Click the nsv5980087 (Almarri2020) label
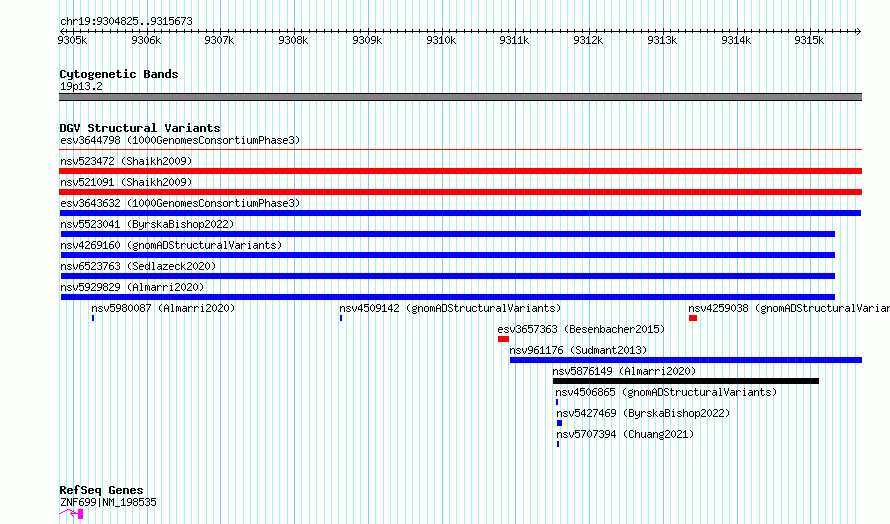Screen dimensions: 890x524 [163, 308]
